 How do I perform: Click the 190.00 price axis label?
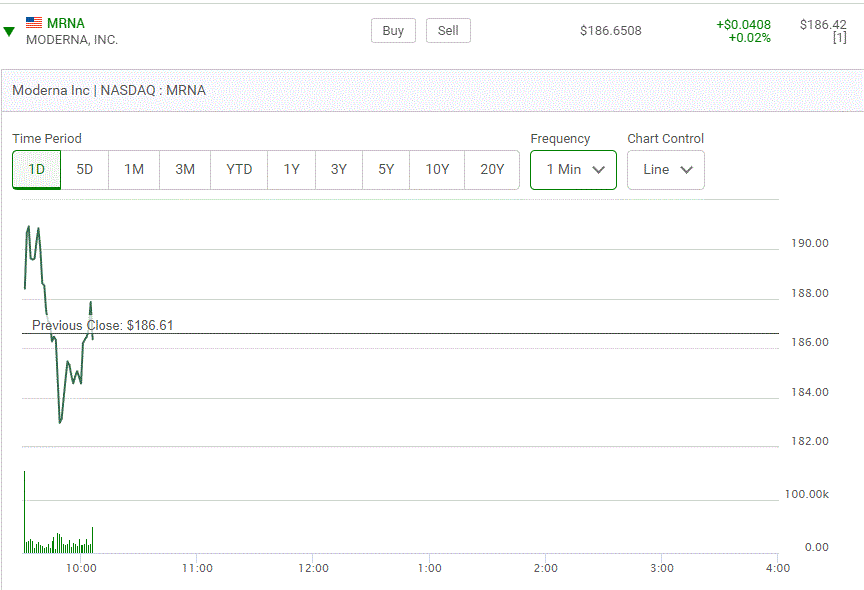(810, 243)
